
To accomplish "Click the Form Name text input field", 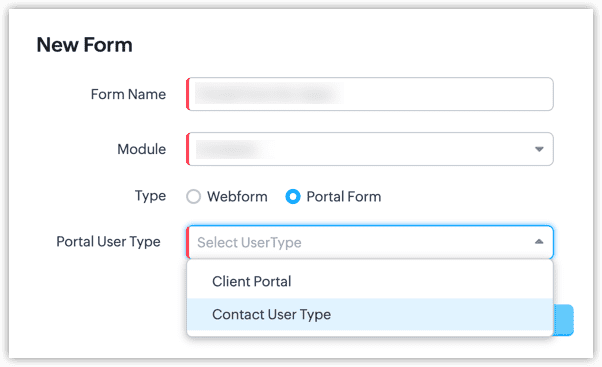I will (370, 94).
